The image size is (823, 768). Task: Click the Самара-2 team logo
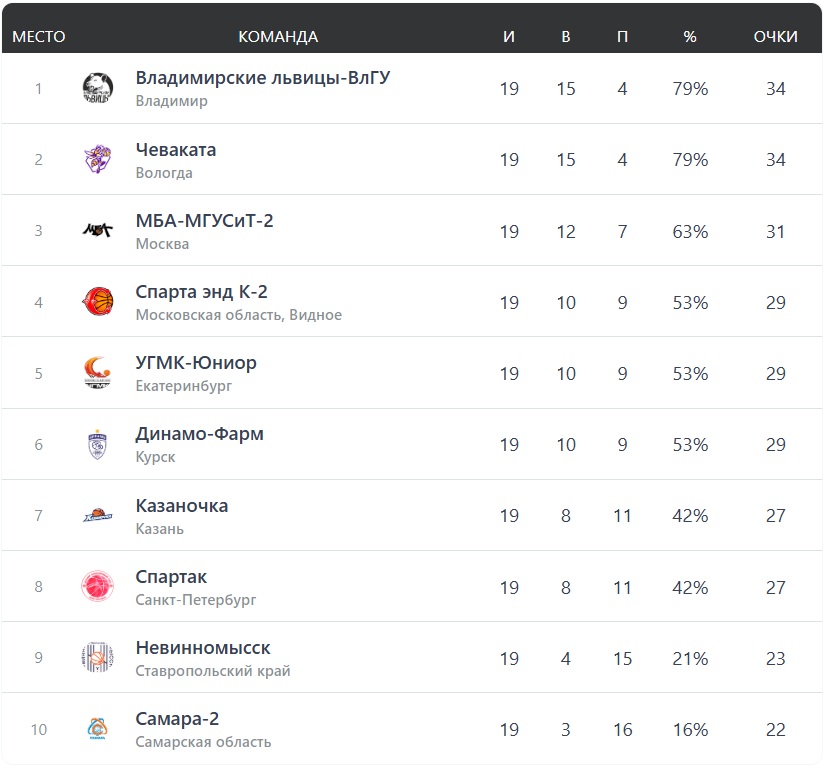click(98, 729)
